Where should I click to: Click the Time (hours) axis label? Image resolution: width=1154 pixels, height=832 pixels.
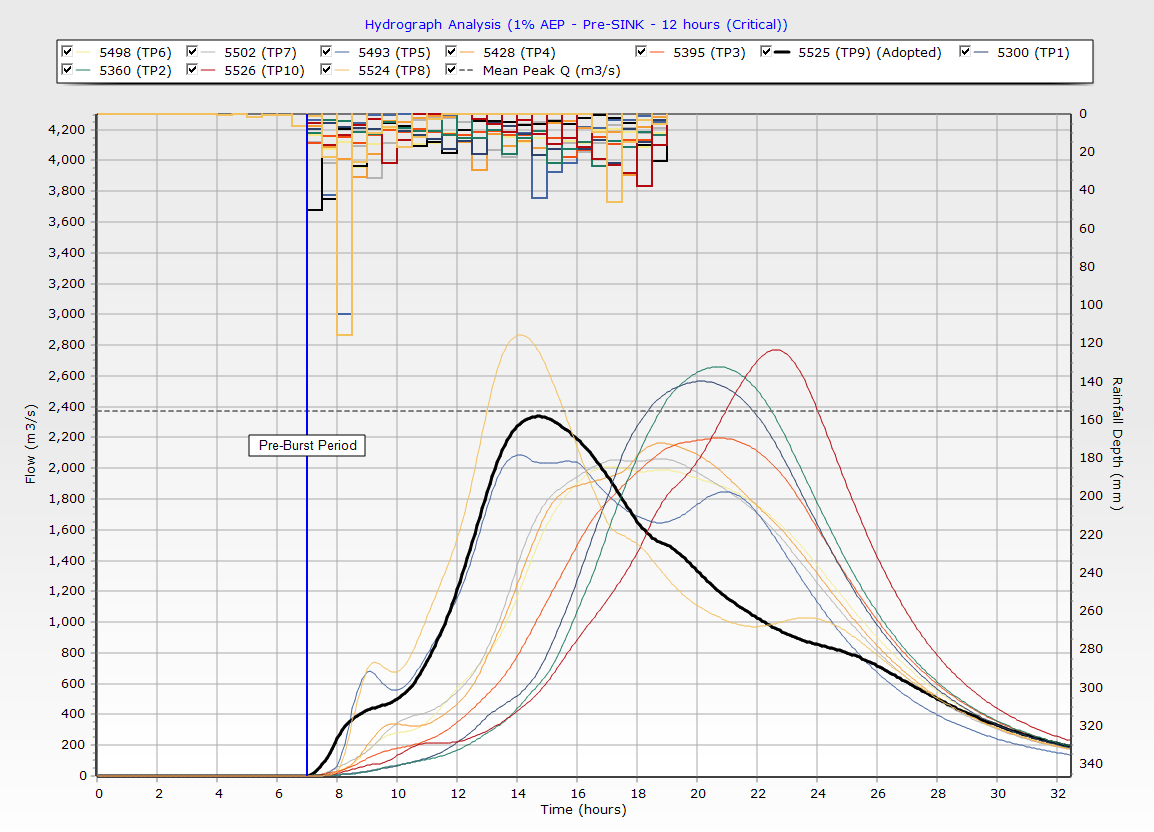click(x=583, y=810)
